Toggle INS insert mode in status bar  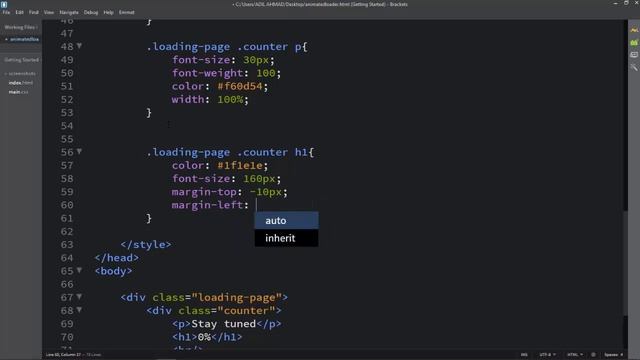[524, 355]
